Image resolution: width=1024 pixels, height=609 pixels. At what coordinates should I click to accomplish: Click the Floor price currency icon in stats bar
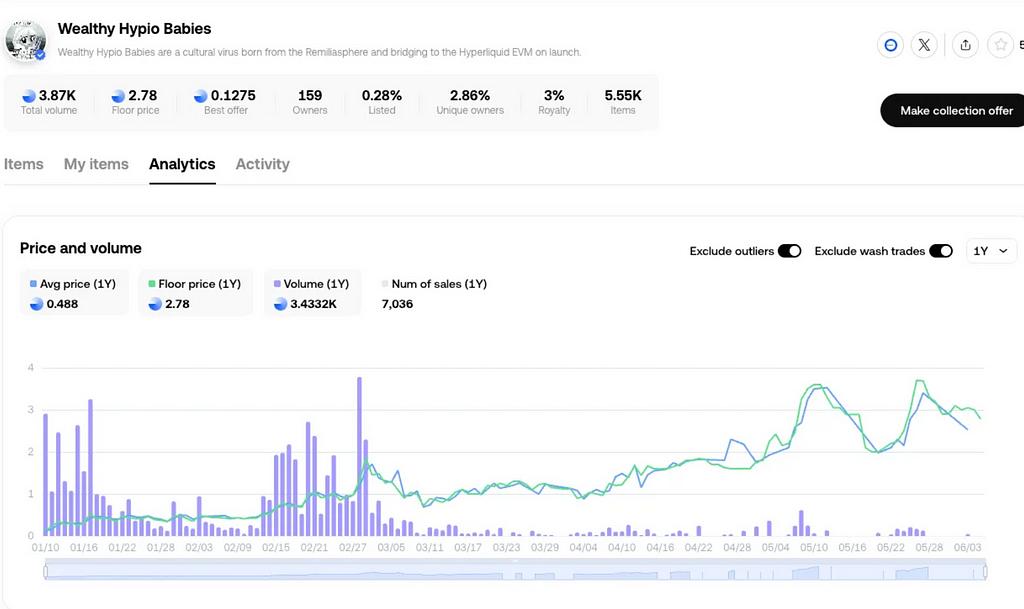(118, 96)
